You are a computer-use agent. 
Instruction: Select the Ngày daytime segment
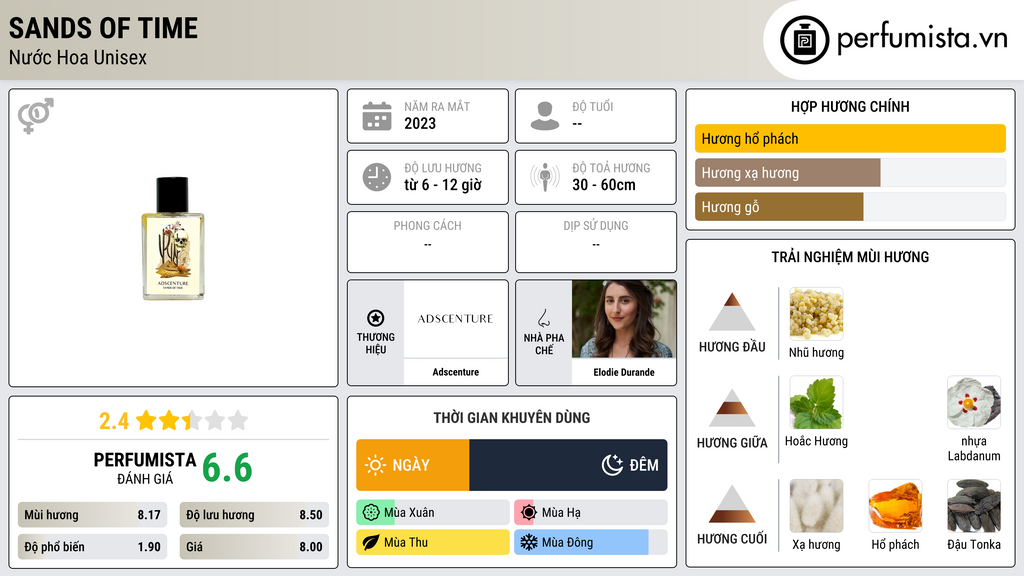pyautogui.click(x=413, y=465)
